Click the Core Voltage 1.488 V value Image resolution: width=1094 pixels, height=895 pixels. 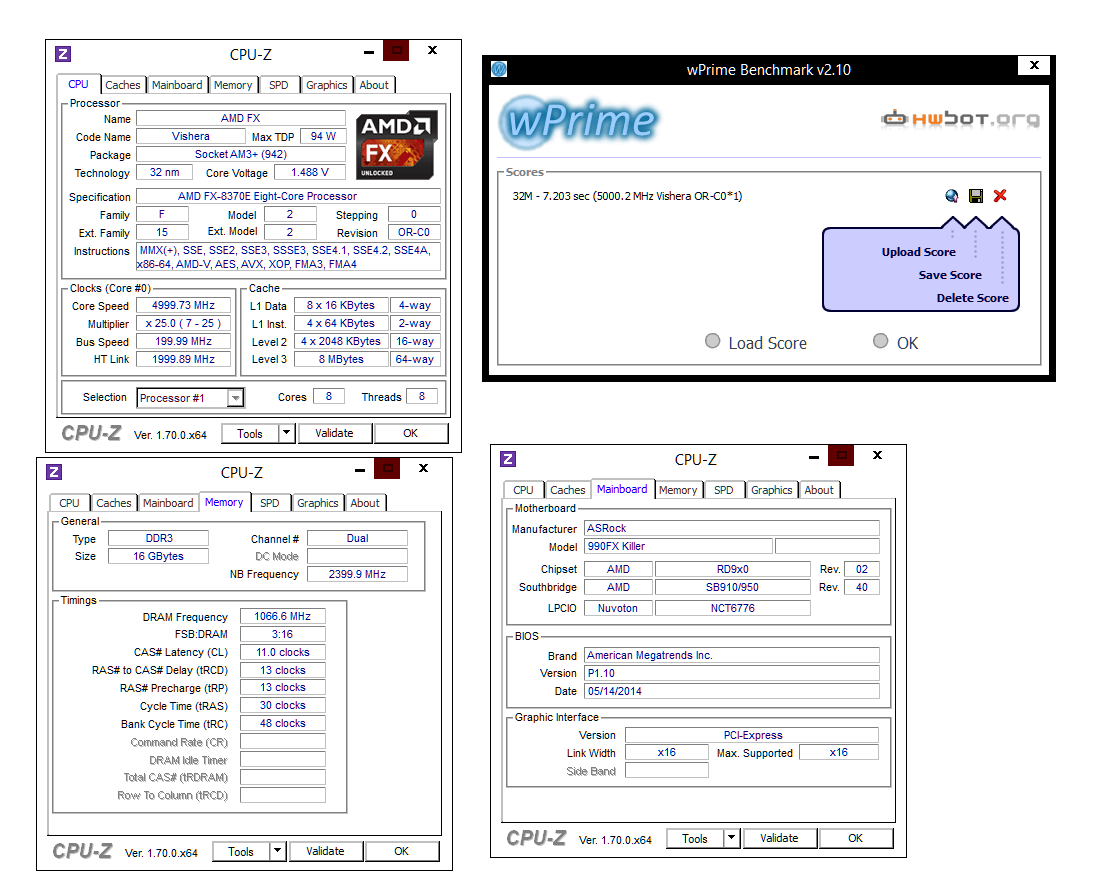click(310, 172)
